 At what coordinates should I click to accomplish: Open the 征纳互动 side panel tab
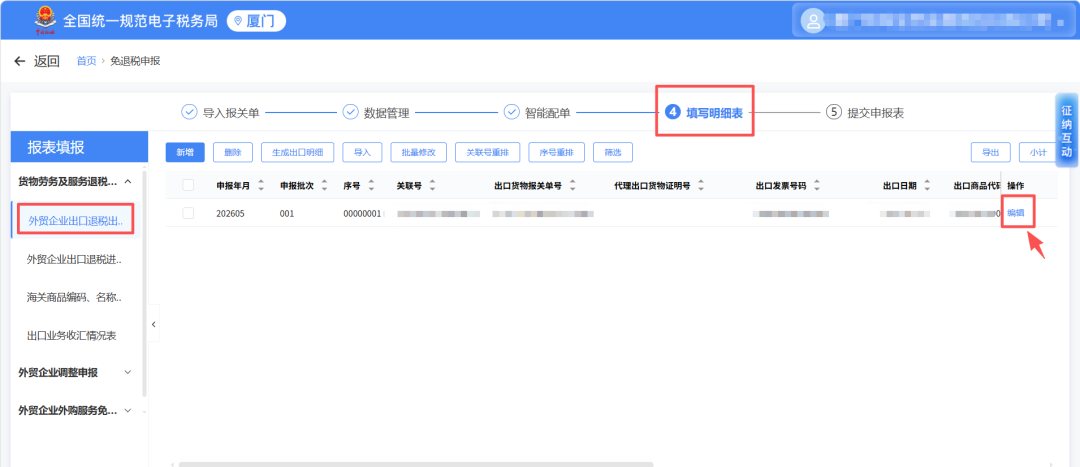tap(1066, 131)
